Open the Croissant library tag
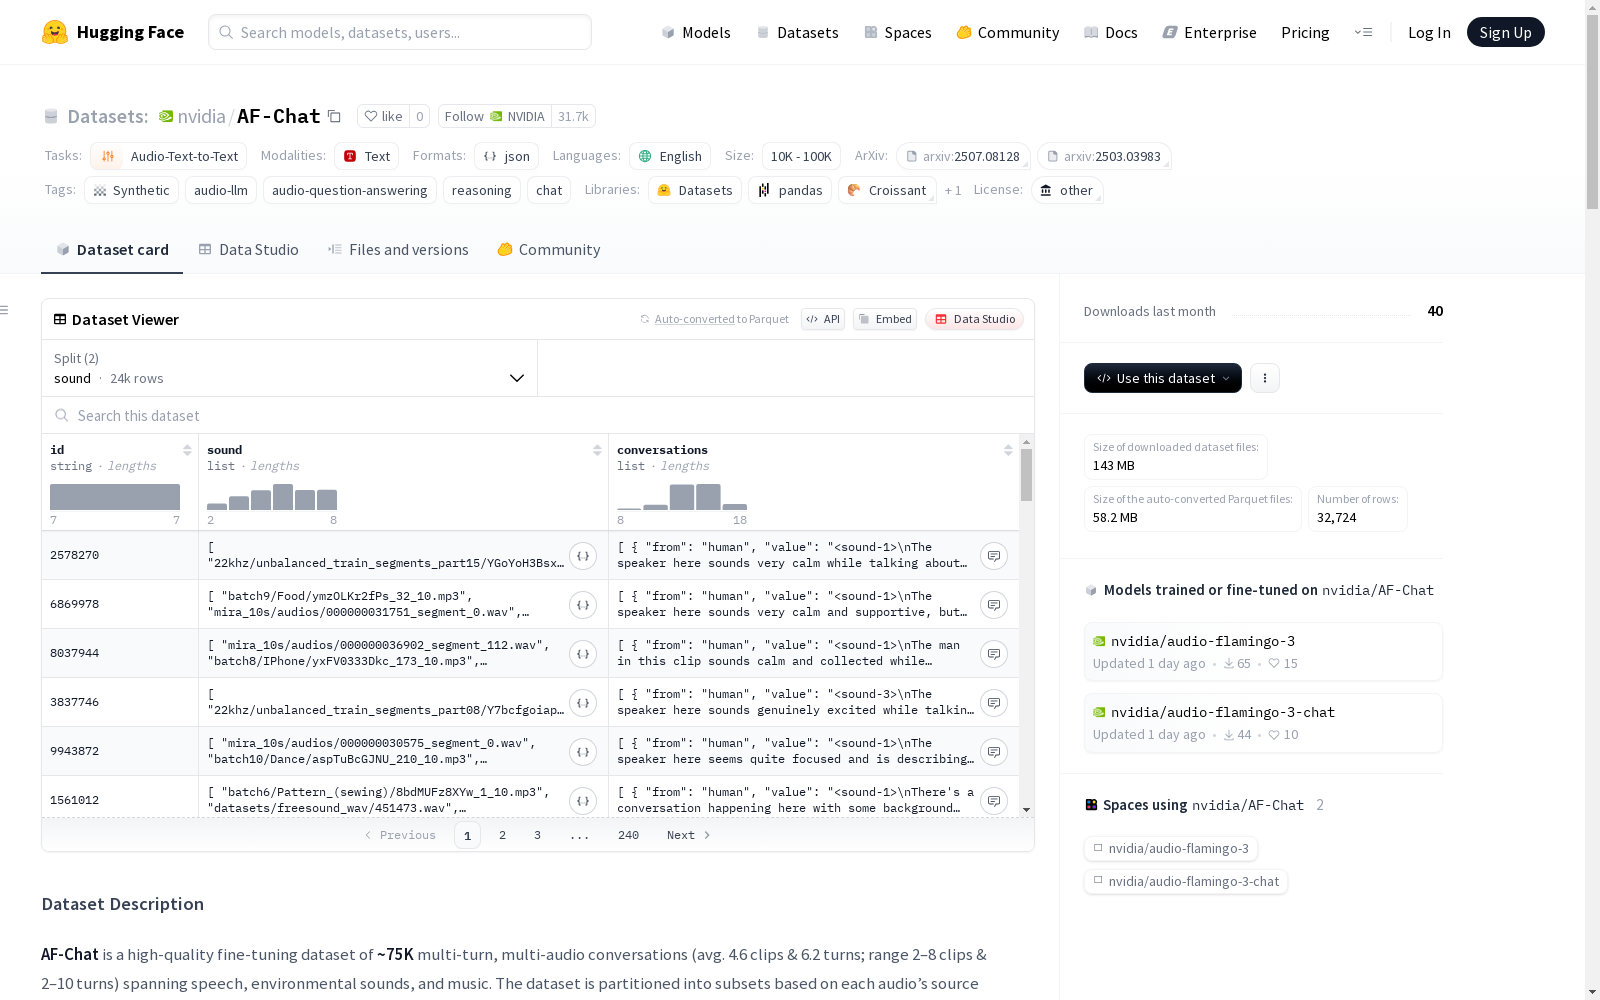1600x1000 pixels. 887,190
